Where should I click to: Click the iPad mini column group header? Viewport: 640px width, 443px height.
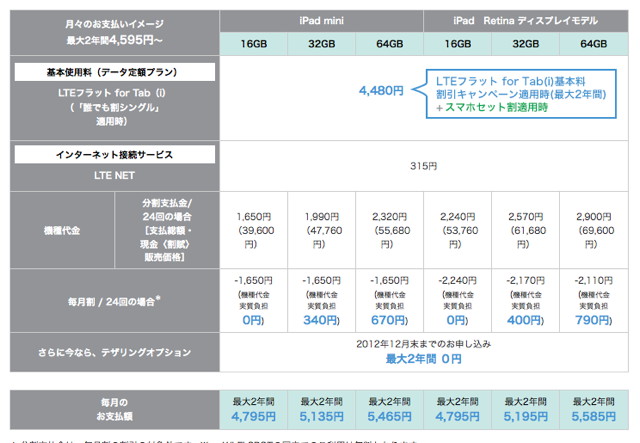[321, 19]
